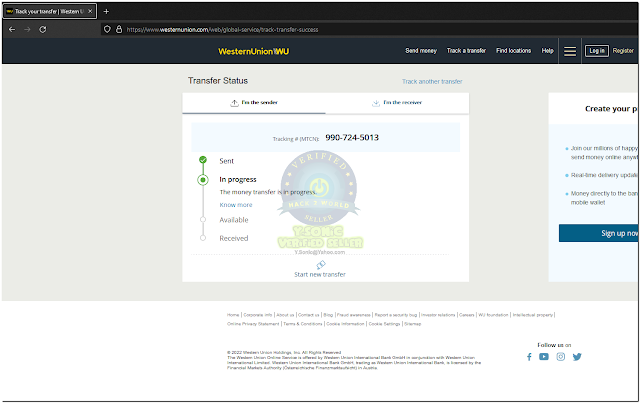Click 'Track another transfer' link

(x=432, y=82)
